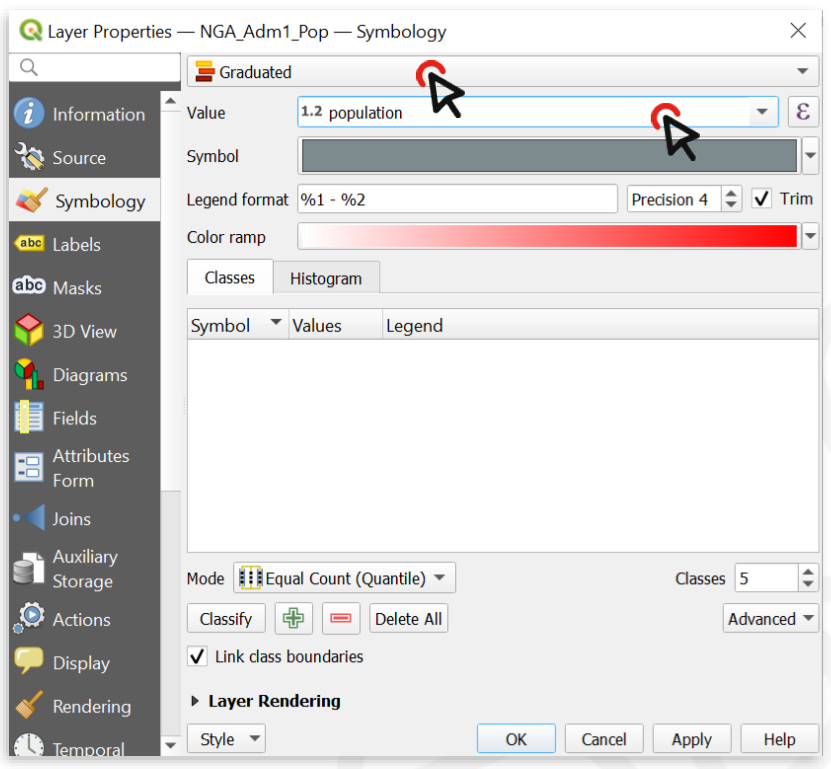Open the Mode Equal Count dropdown
831x769 pixels.
pos(344,578)
